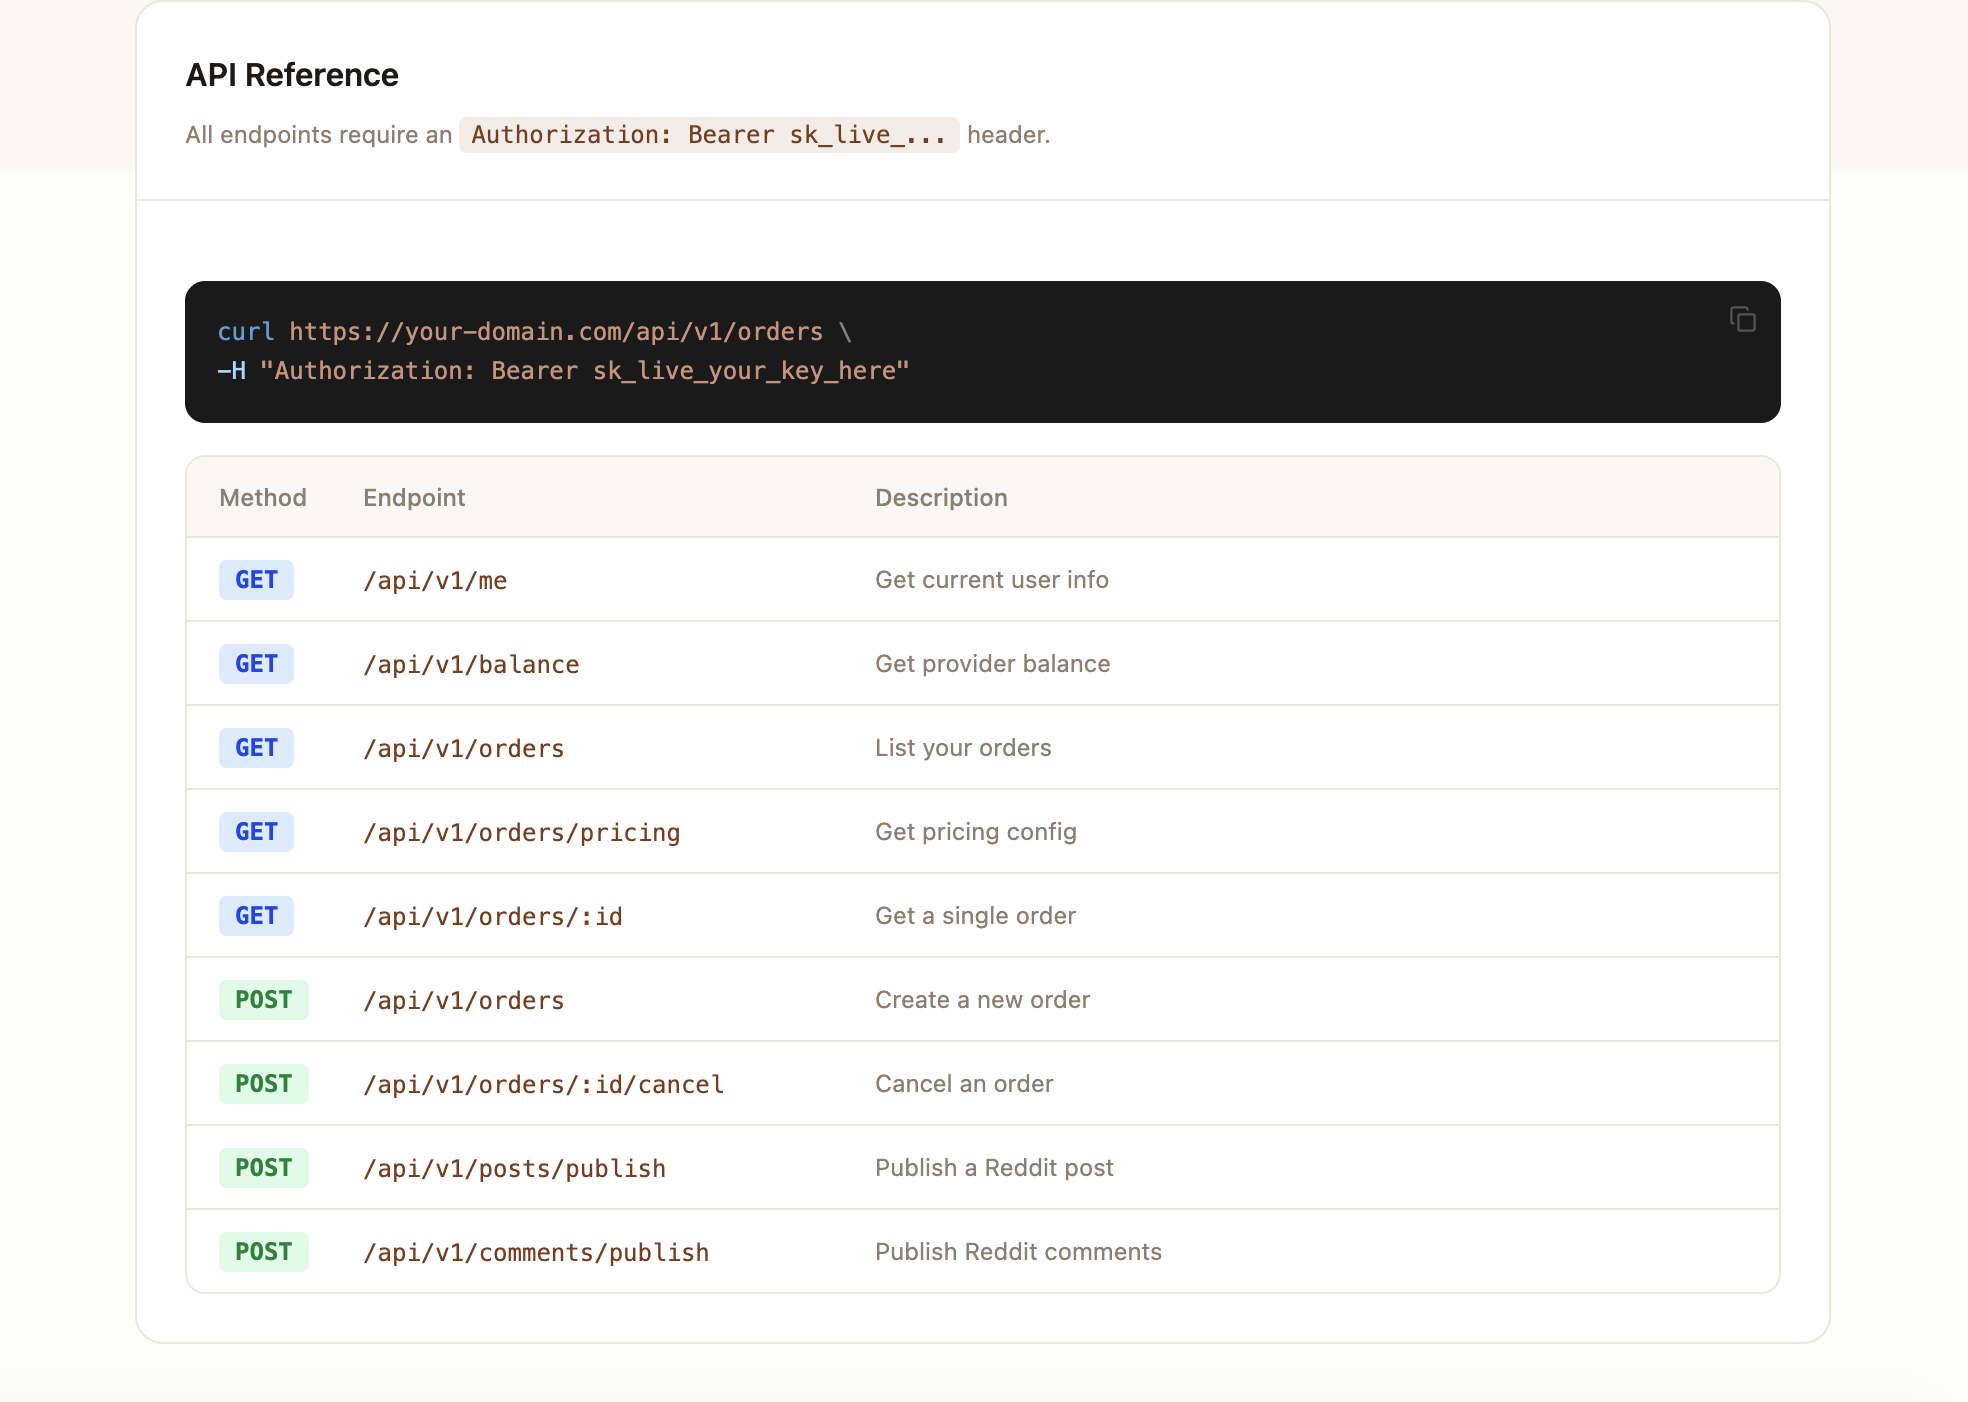The image size is (1968, 1402).
Task: Select the endpoint in the List your orders row
Action: point(464,749)
